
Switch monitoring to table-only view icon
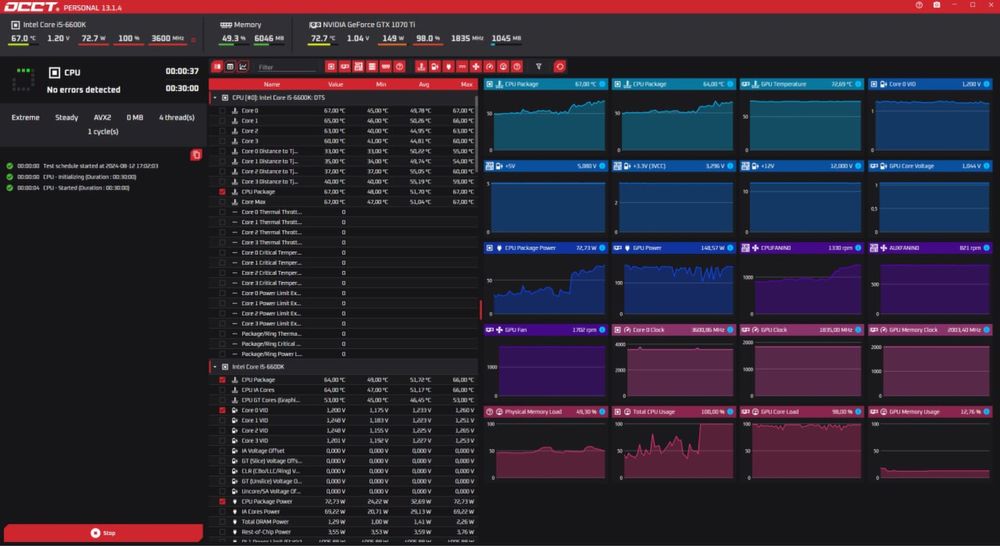[230, 67]
